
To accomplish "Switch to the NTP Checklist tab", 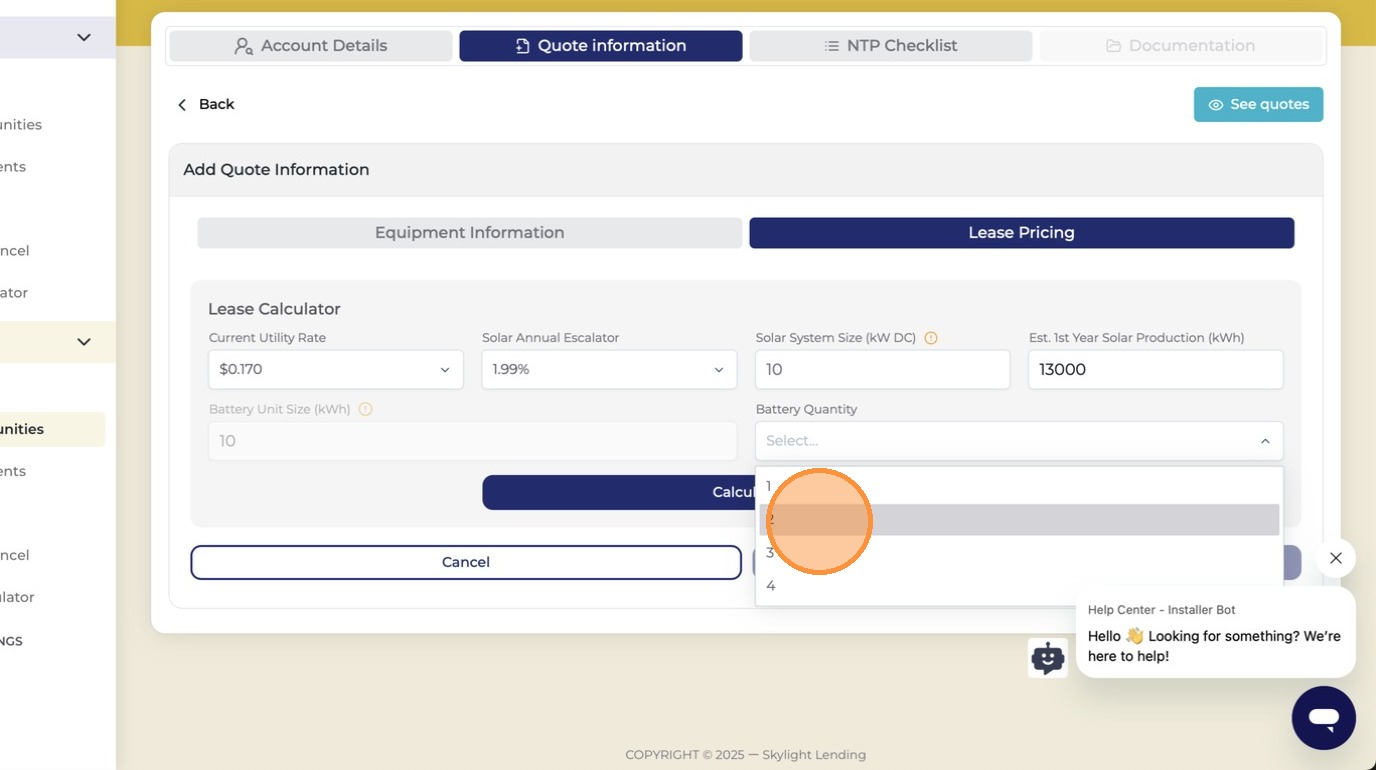I will [890, 46].
